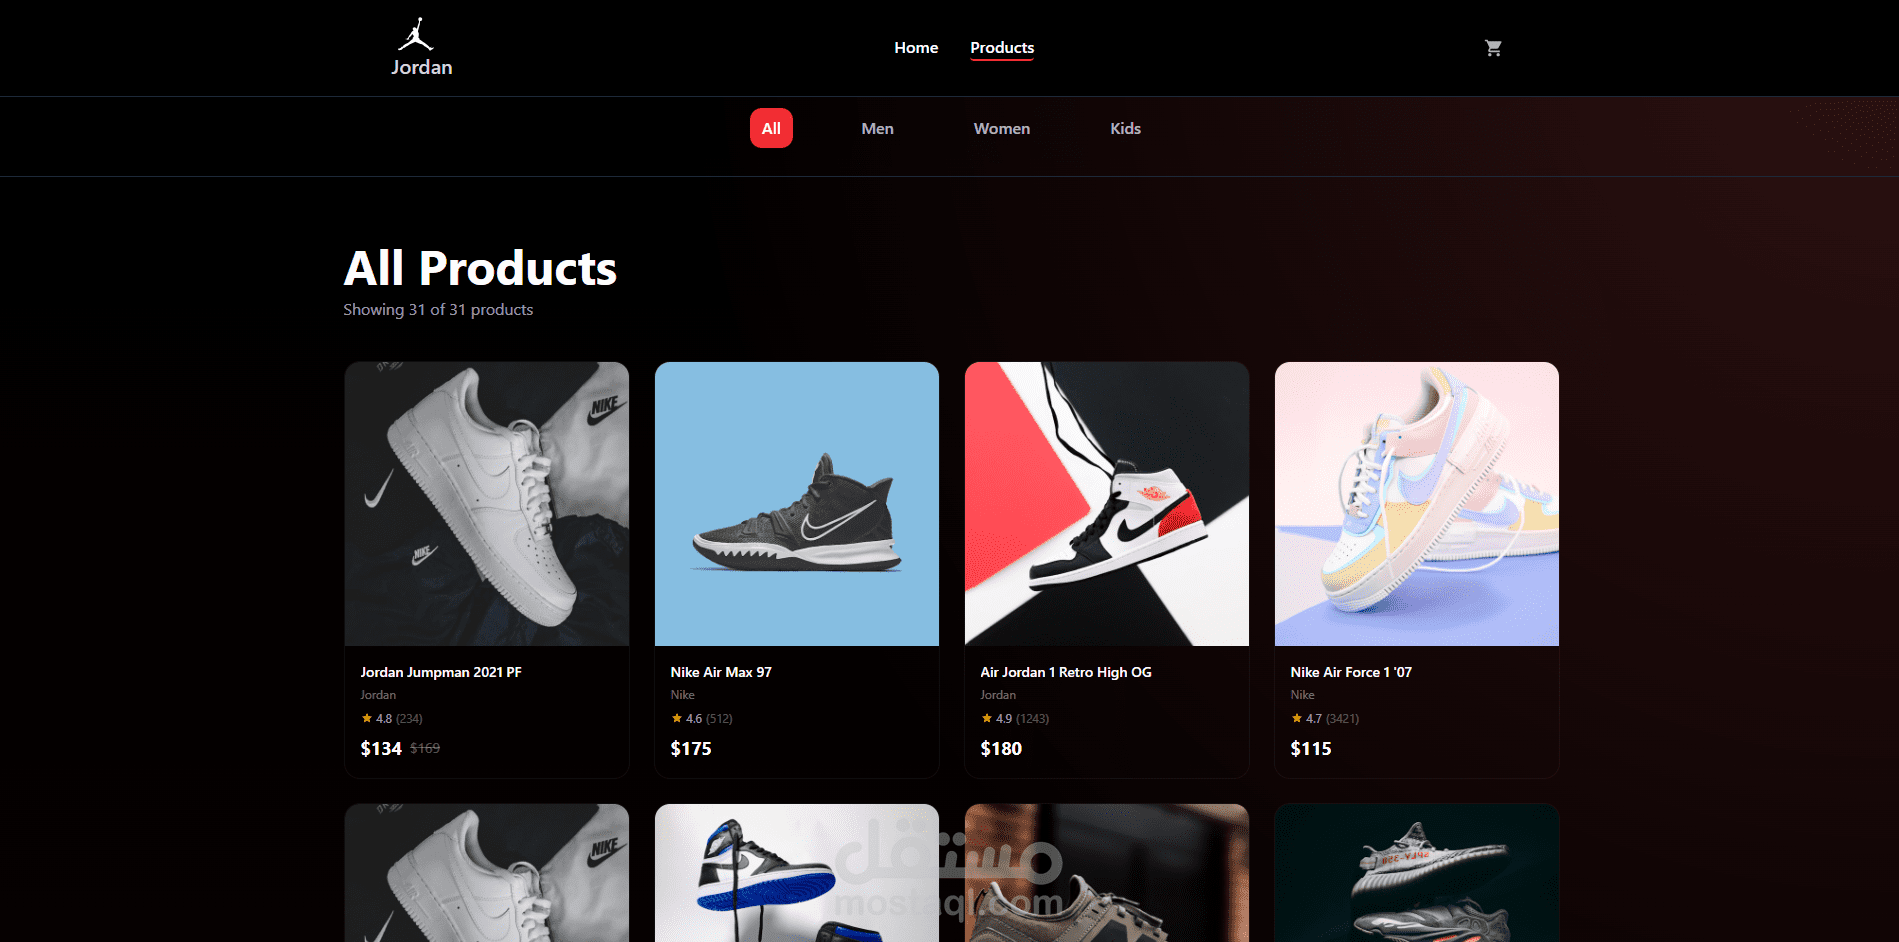Viewport: 1899px width, 942px height.
Task: Open the Air Jordan 1 Retro red-black image
Action: 1106,504
